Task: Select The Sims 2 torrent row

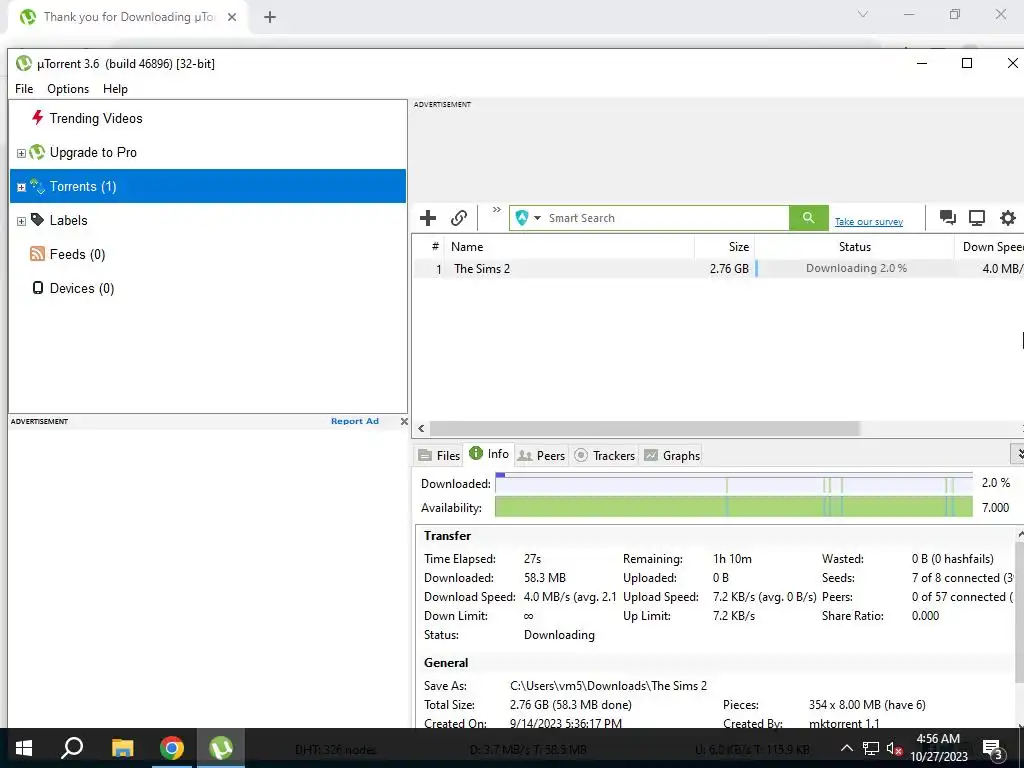Action: (718, 268)
